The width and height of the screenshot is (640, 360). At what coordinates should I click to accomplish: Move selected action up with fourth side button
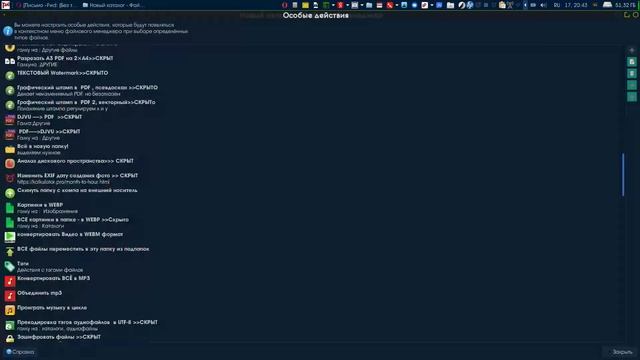click(x=631, y=85)
